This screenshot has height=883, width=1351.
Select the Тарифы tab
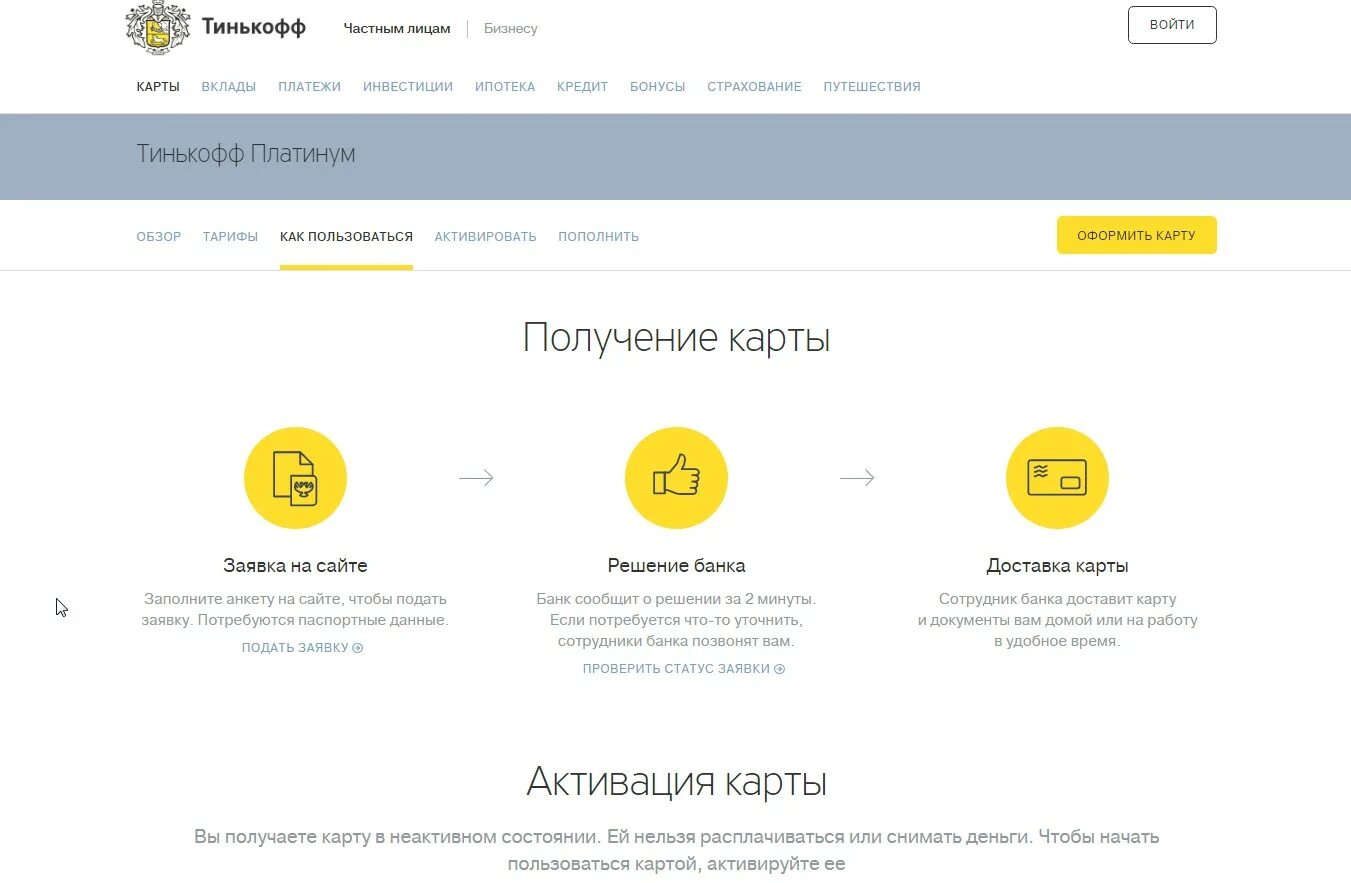[231, 237]
